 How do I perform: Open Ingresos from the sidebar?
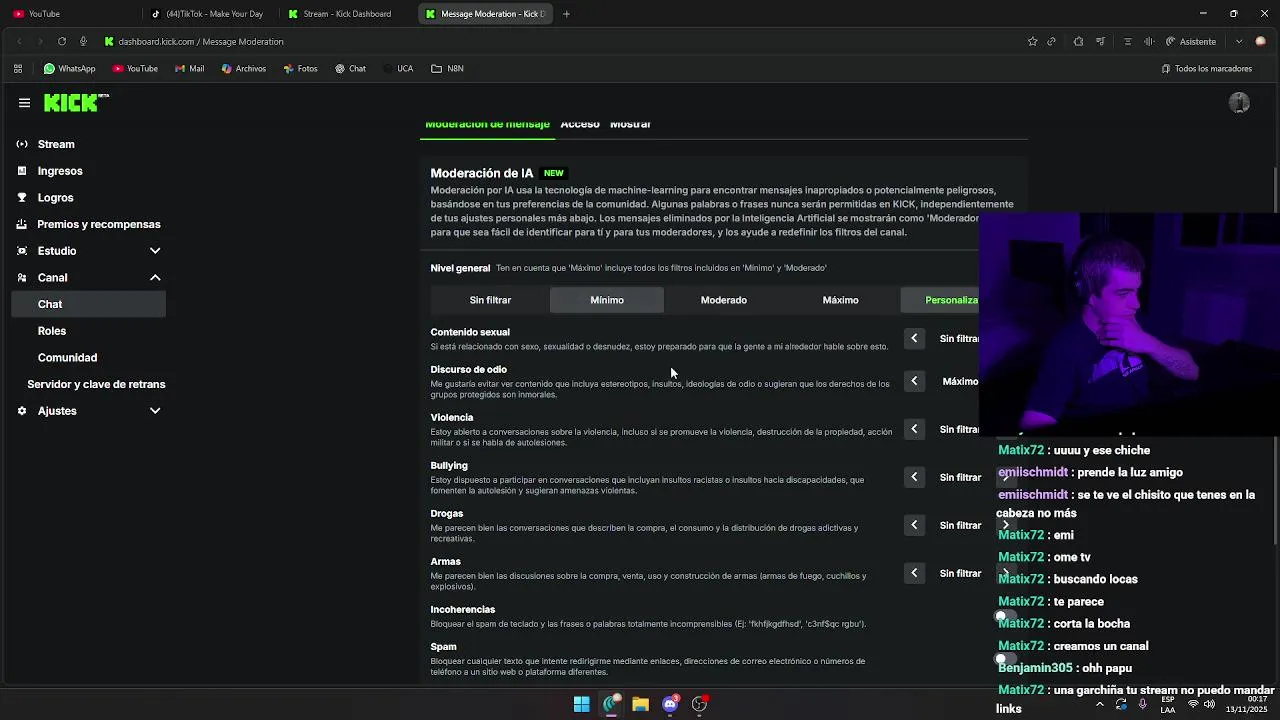click(60, 171)
